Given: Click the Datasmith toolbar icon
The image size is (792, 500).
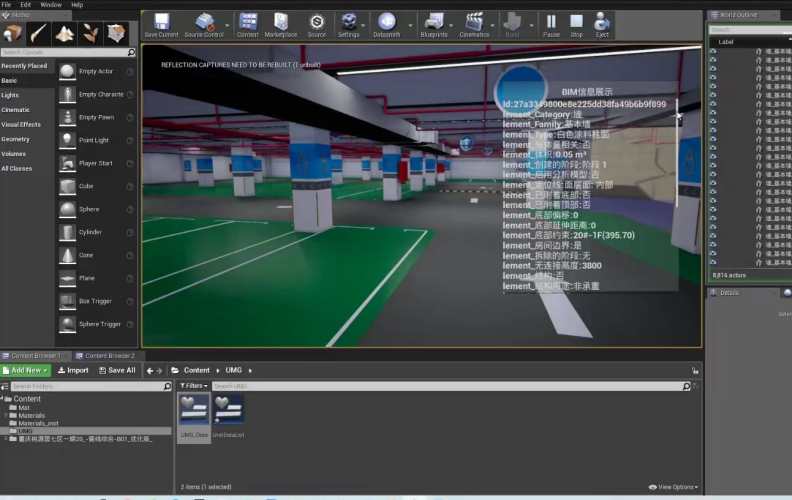Looking at the screenshot, I should tap(386, 25).
